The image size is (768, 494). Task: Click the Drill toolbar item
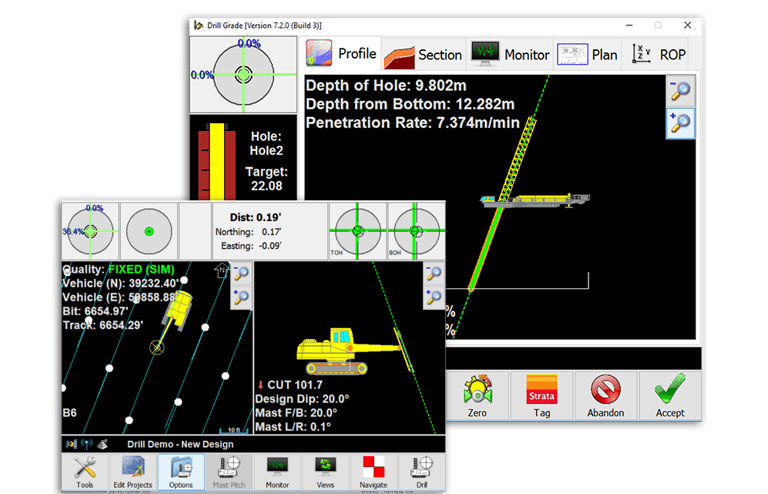[422, 472]
